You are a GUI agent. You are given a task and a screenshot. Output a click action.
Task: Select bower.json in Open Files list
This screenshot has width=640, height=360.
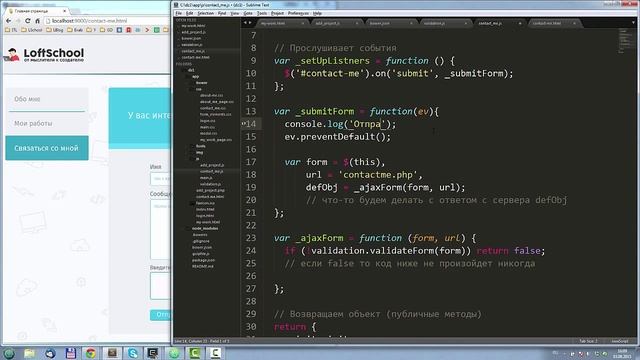point(191,38)
